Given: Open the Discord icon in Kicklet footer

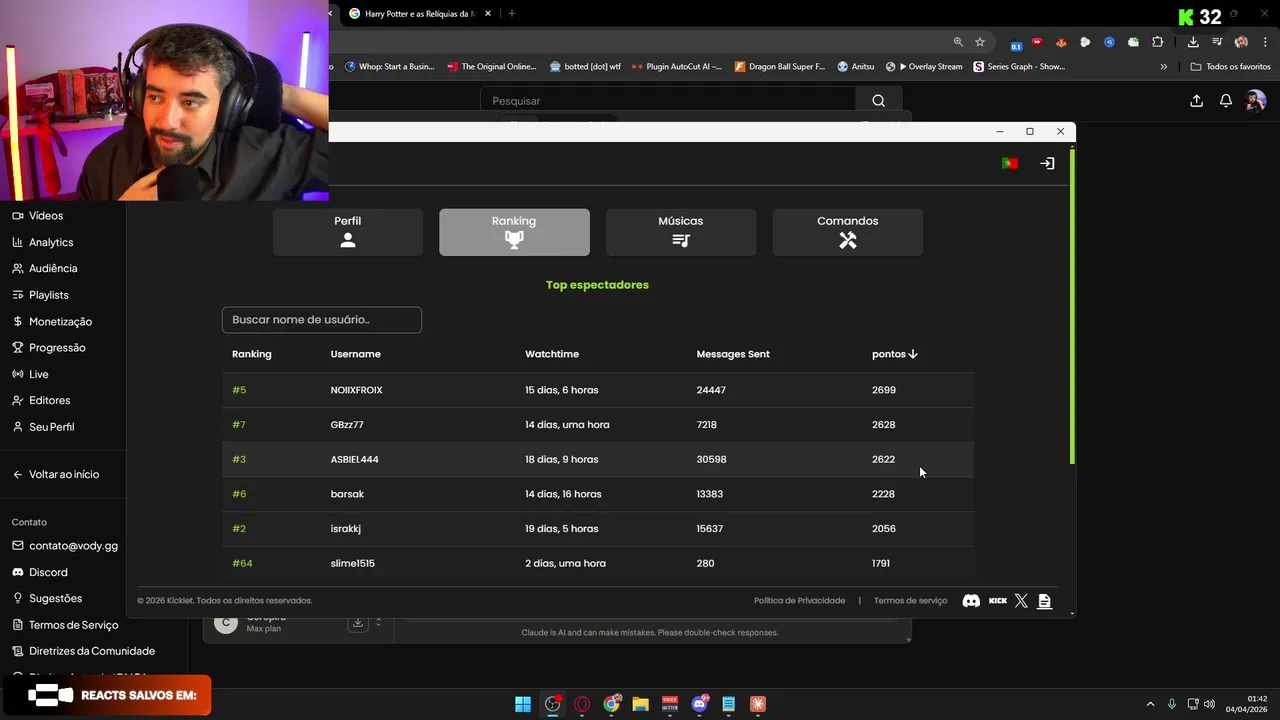Looking at the screenshot, I should point(971,601).
